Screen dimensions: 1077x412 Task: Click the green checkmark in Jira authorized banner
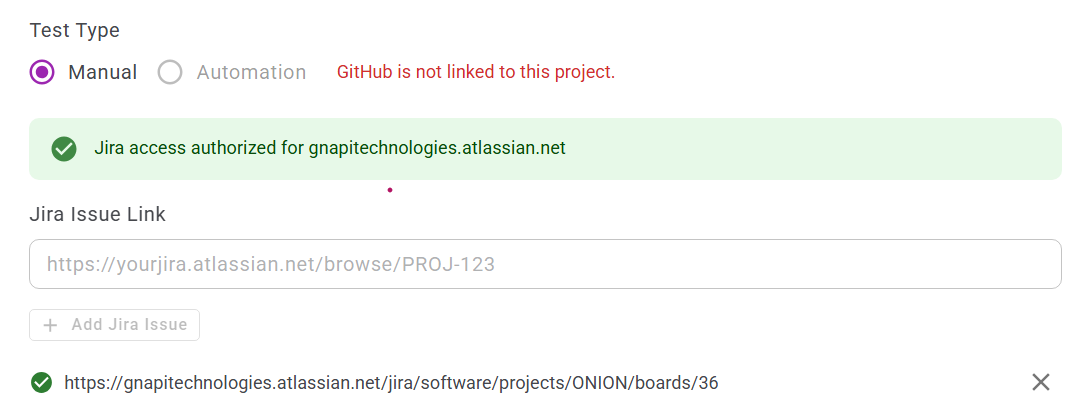pyautogui.click(x=64, y=149)
